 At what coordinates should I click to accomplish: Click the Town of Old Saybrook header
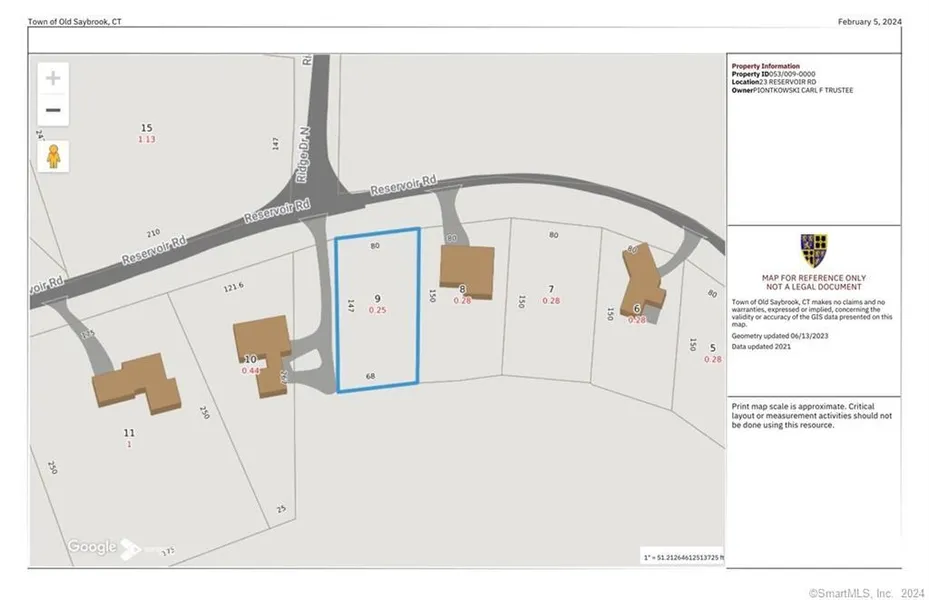click(x=76, y=21)
